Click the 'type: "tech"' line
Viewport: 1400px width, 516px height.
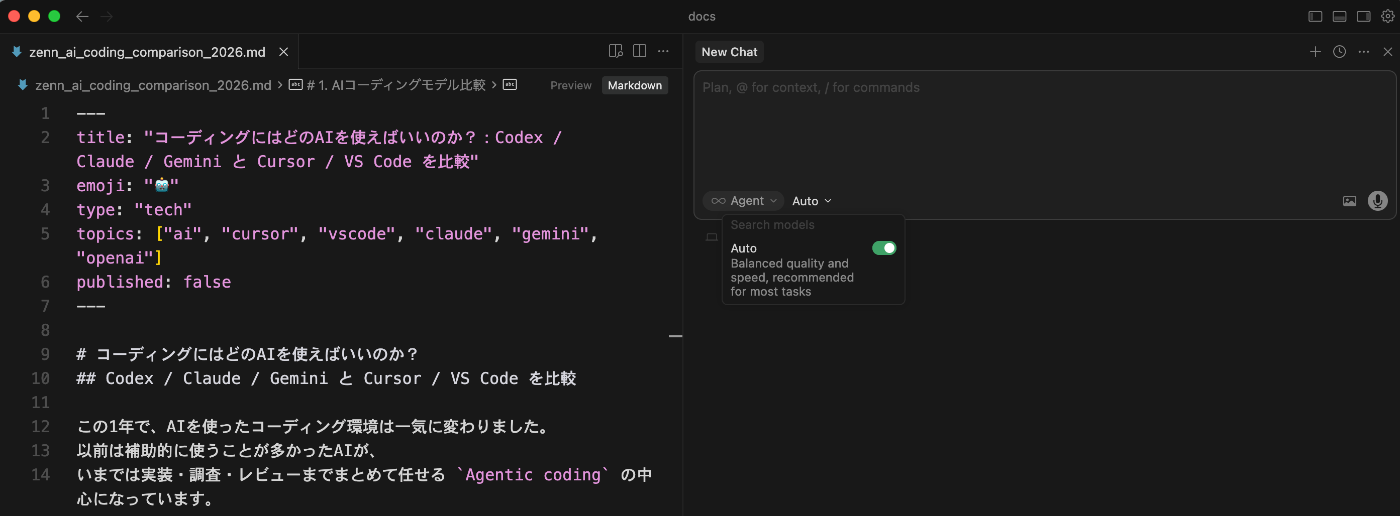pos(134,209)
